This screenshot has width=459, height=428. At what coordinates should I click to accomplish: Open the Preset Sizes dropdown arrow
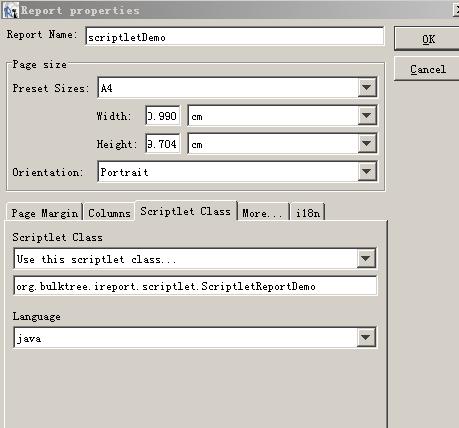pyautogui.click(x=367, y=88)
